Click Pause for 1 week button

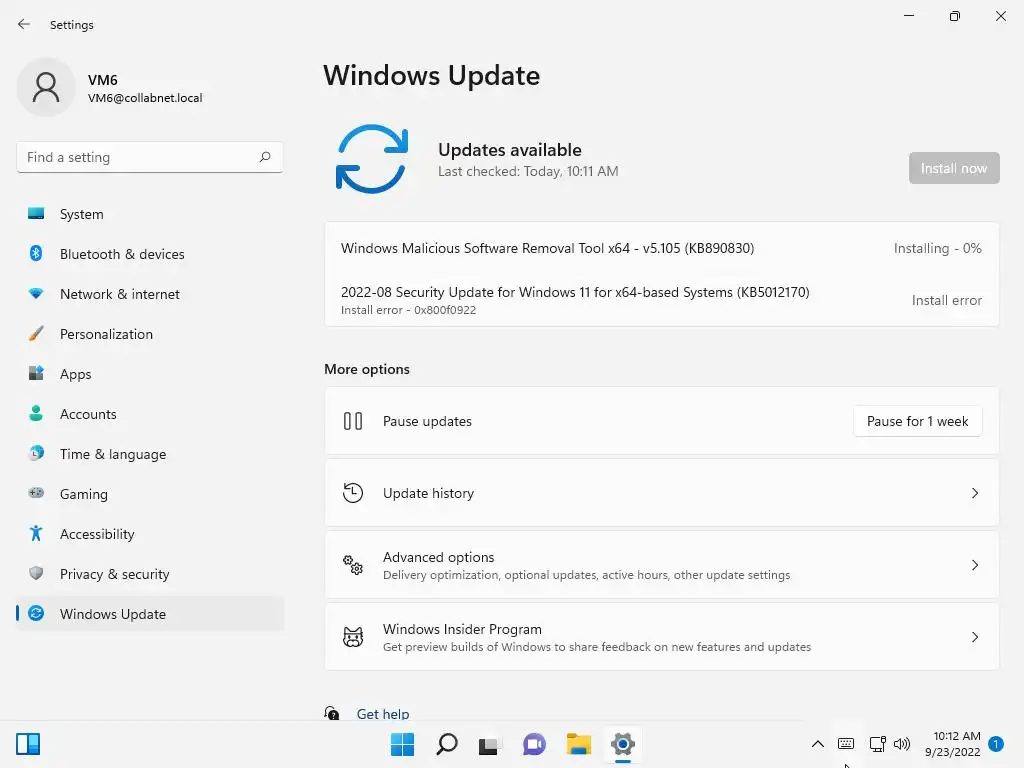click(917, 421)
